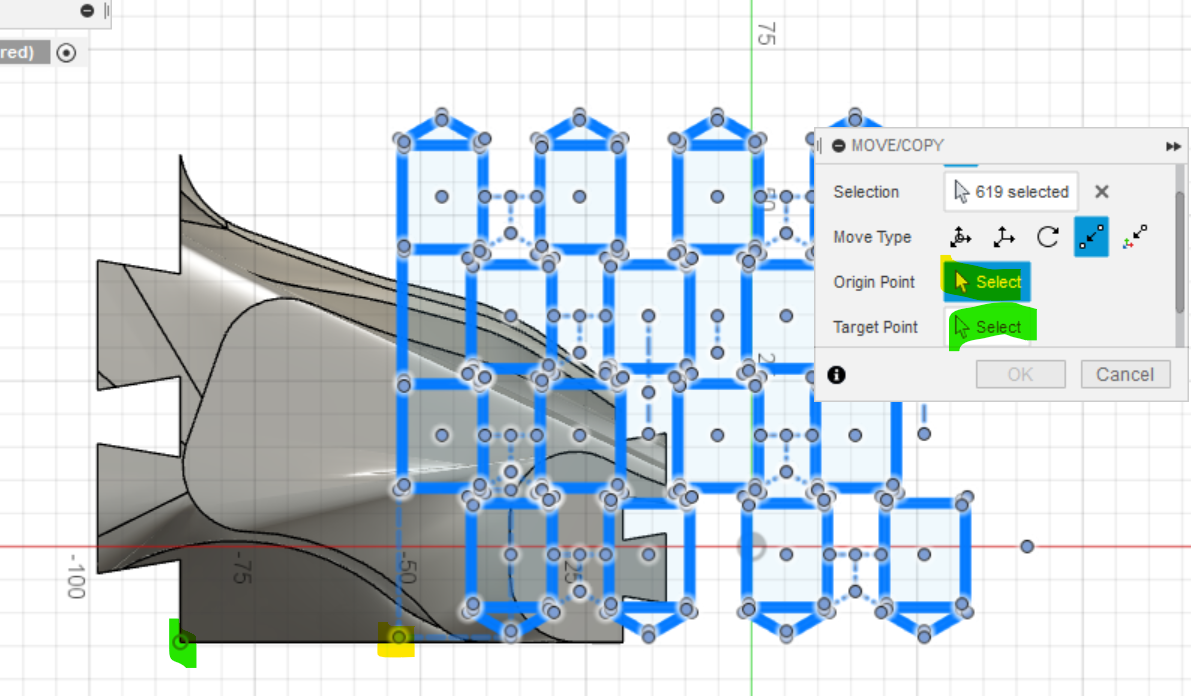The width and height of the screenshot is (1191, 696).
Task: Click the isolated sketch point on red axis
Action: [x=1027, y=546]
